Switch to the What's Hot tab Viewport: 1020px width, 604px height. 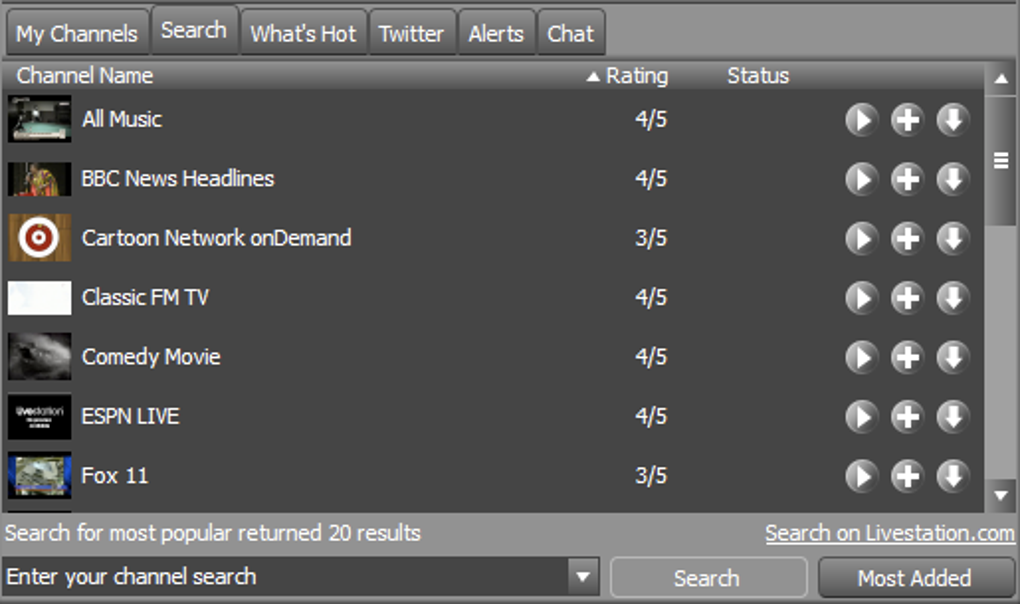click(303, 33)
